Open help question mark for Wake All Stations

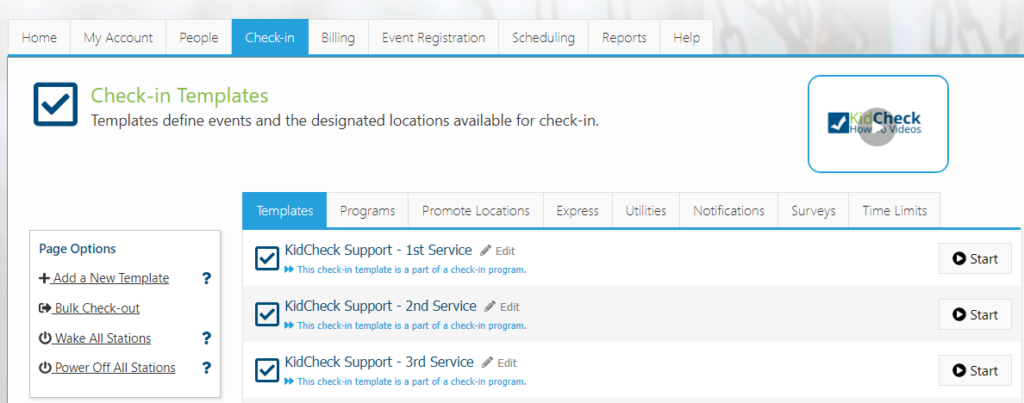[206, 338]
